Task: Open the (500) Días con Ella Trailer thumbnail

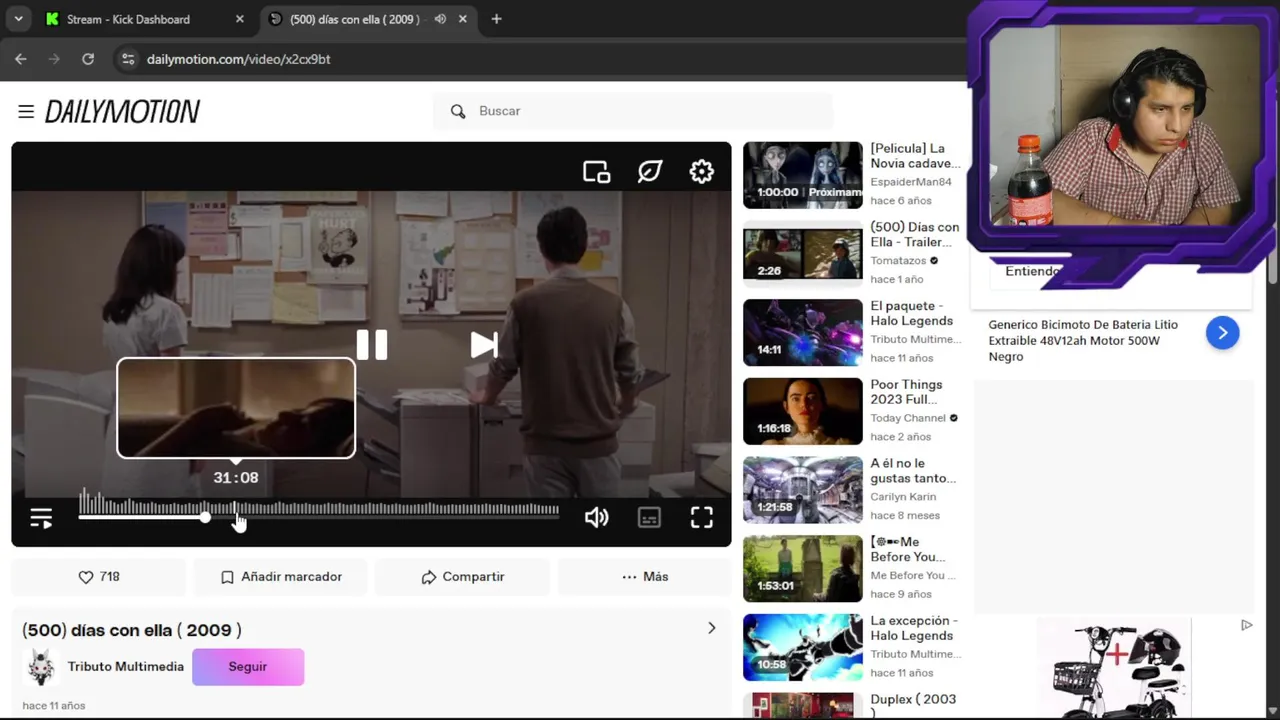Action: [x=802, y=254]
